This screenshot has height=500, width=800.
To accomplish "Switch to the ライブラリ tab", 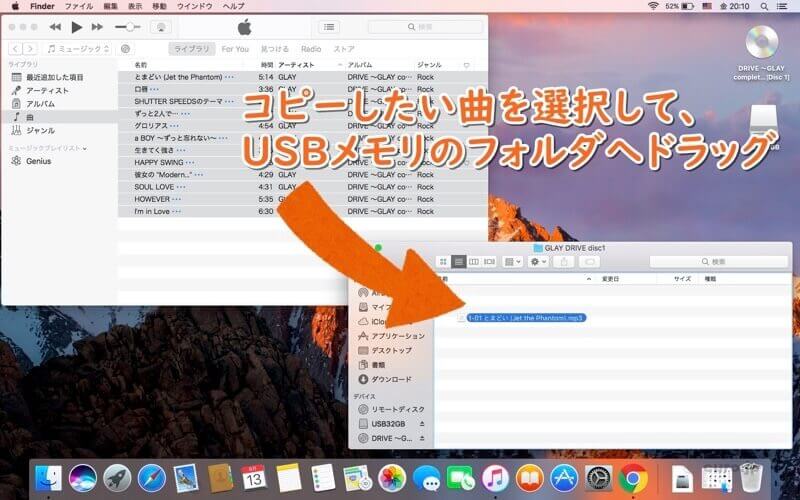I will 191,49.
